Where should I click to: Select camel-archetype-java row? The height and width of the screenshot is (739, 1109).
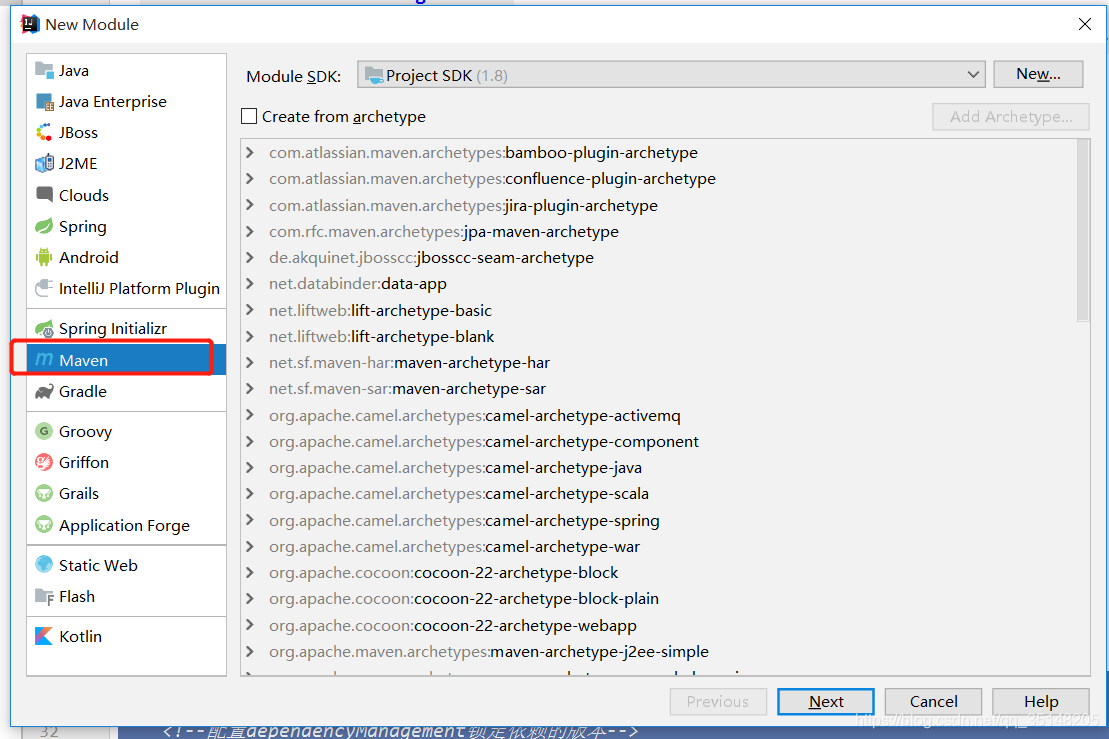658,468
